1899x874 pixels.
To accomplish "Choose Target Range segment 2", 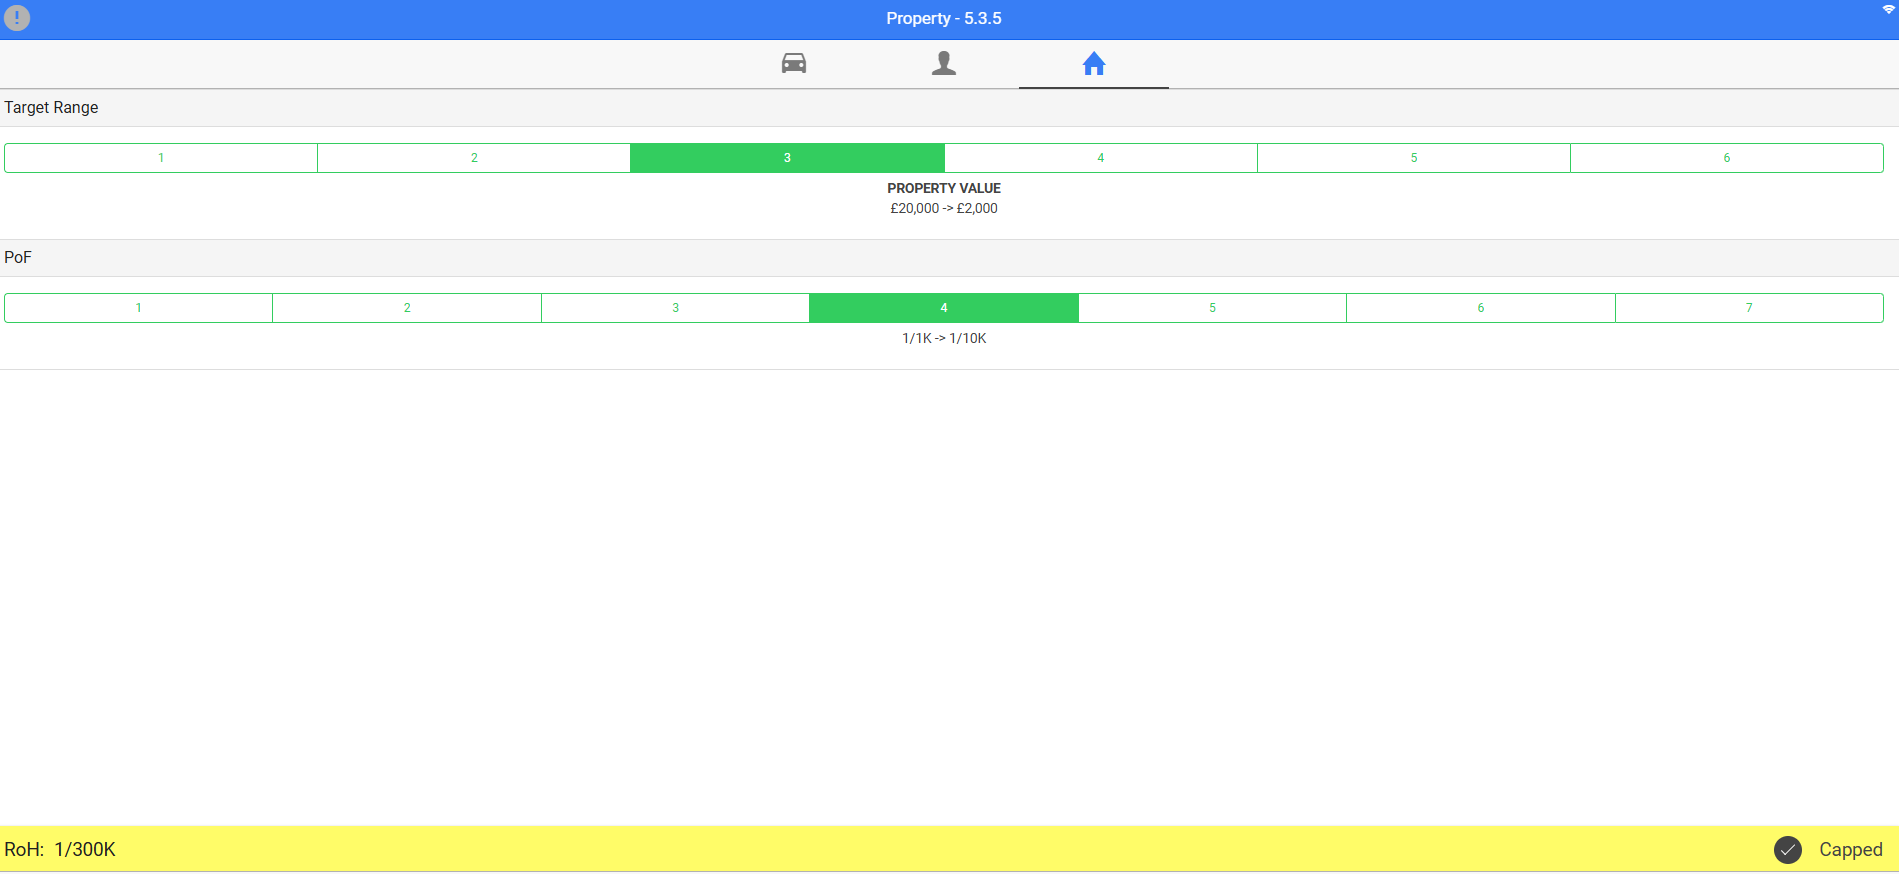I will 474,158.
